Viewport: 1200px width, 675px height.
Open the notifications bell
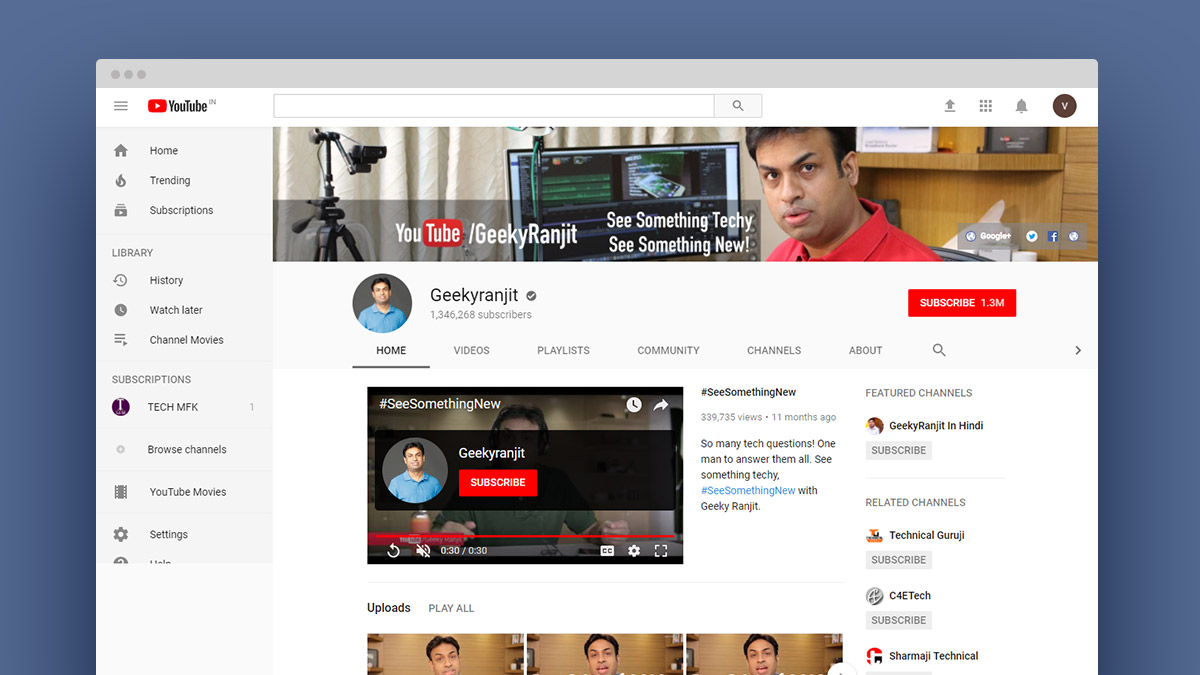tap(1021, 106)
